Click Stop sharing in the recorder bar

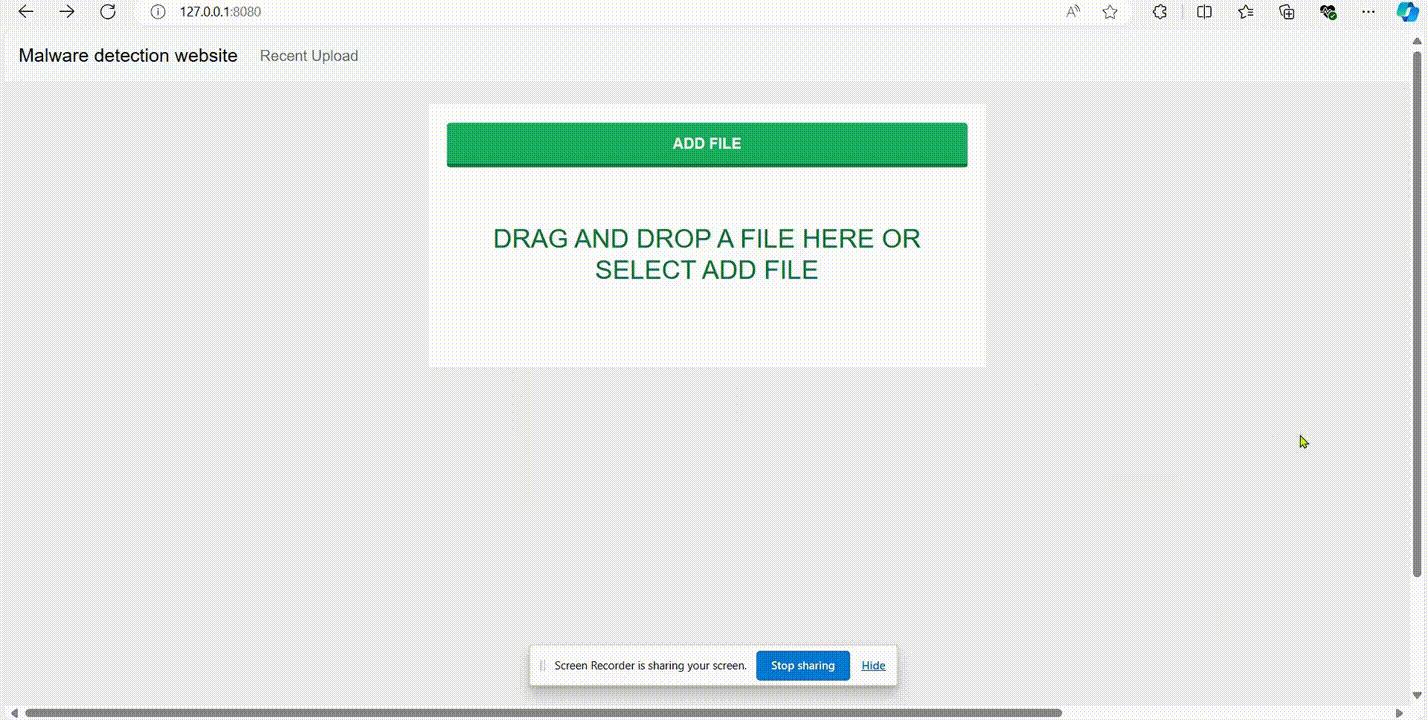click(x=803, y=666)
